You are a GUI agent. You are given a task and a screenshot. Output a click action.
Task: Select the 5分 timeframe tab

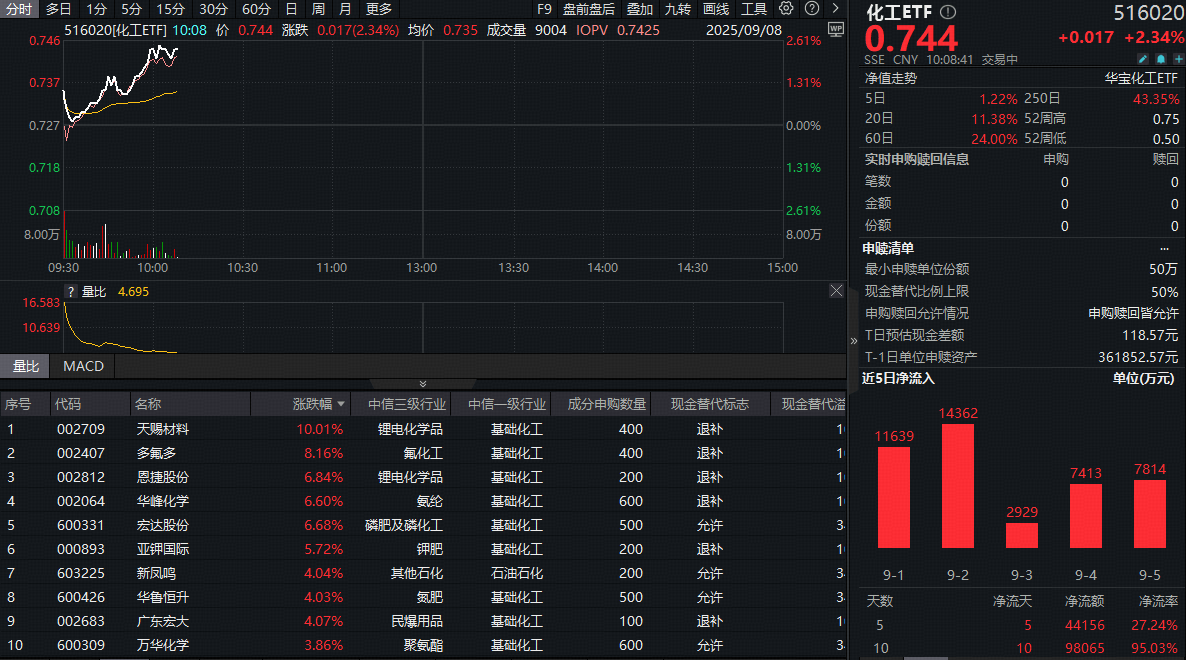click(x=131, y=9)
